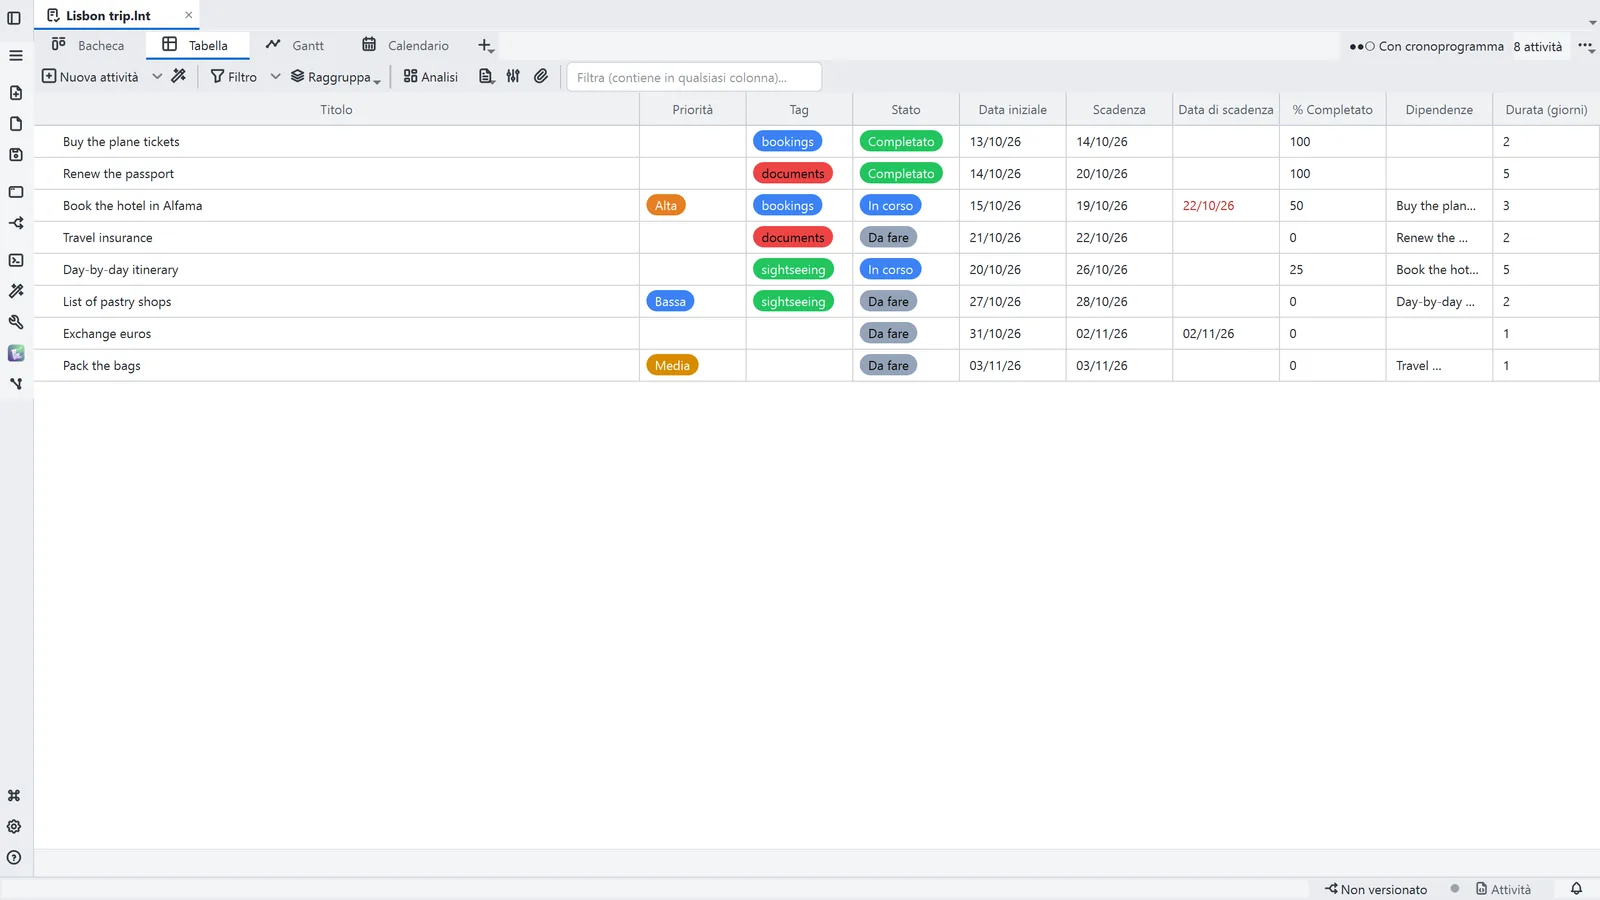
Task: Close the Lisbon trip.lnt file tab
Action: point(188,15)
